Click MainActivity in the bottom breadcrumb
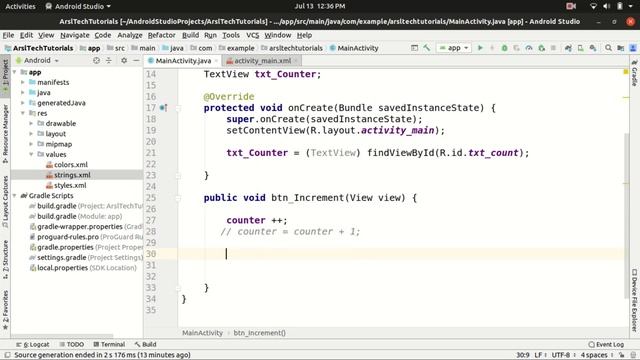The height and width of the screenshot is (360, 640). pos(202,333)
